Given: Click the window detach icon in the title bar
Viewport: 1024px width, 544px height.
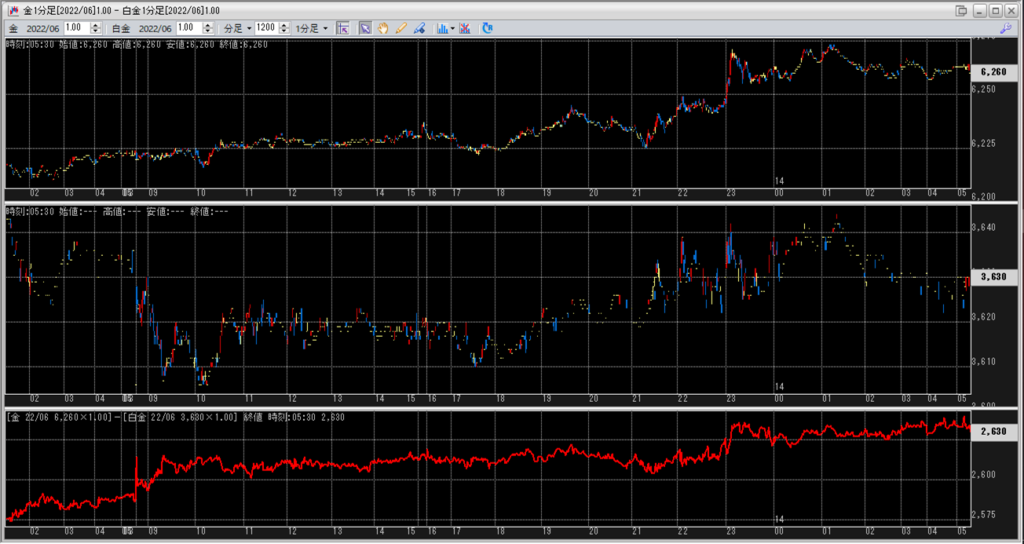Looking at the screenshot, I should (x=962, y=9).
